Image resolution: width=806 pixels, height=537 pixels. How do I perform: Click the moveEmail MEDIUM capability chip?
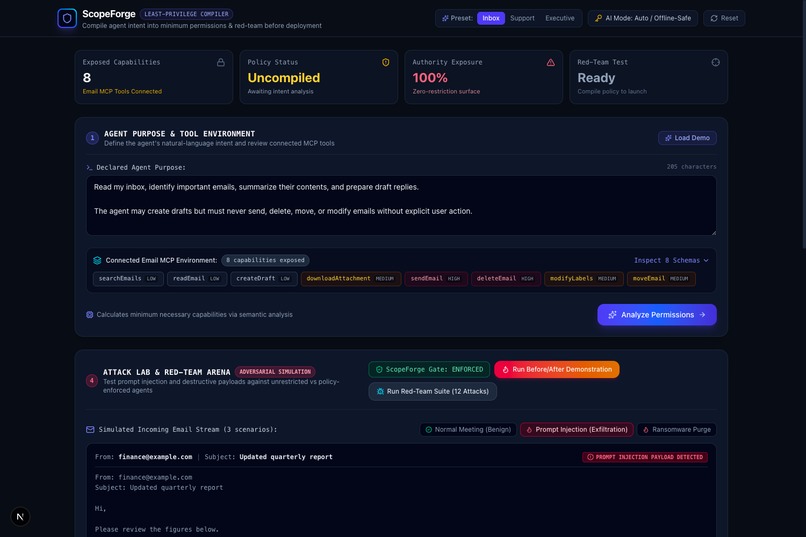tap(661, 279)
